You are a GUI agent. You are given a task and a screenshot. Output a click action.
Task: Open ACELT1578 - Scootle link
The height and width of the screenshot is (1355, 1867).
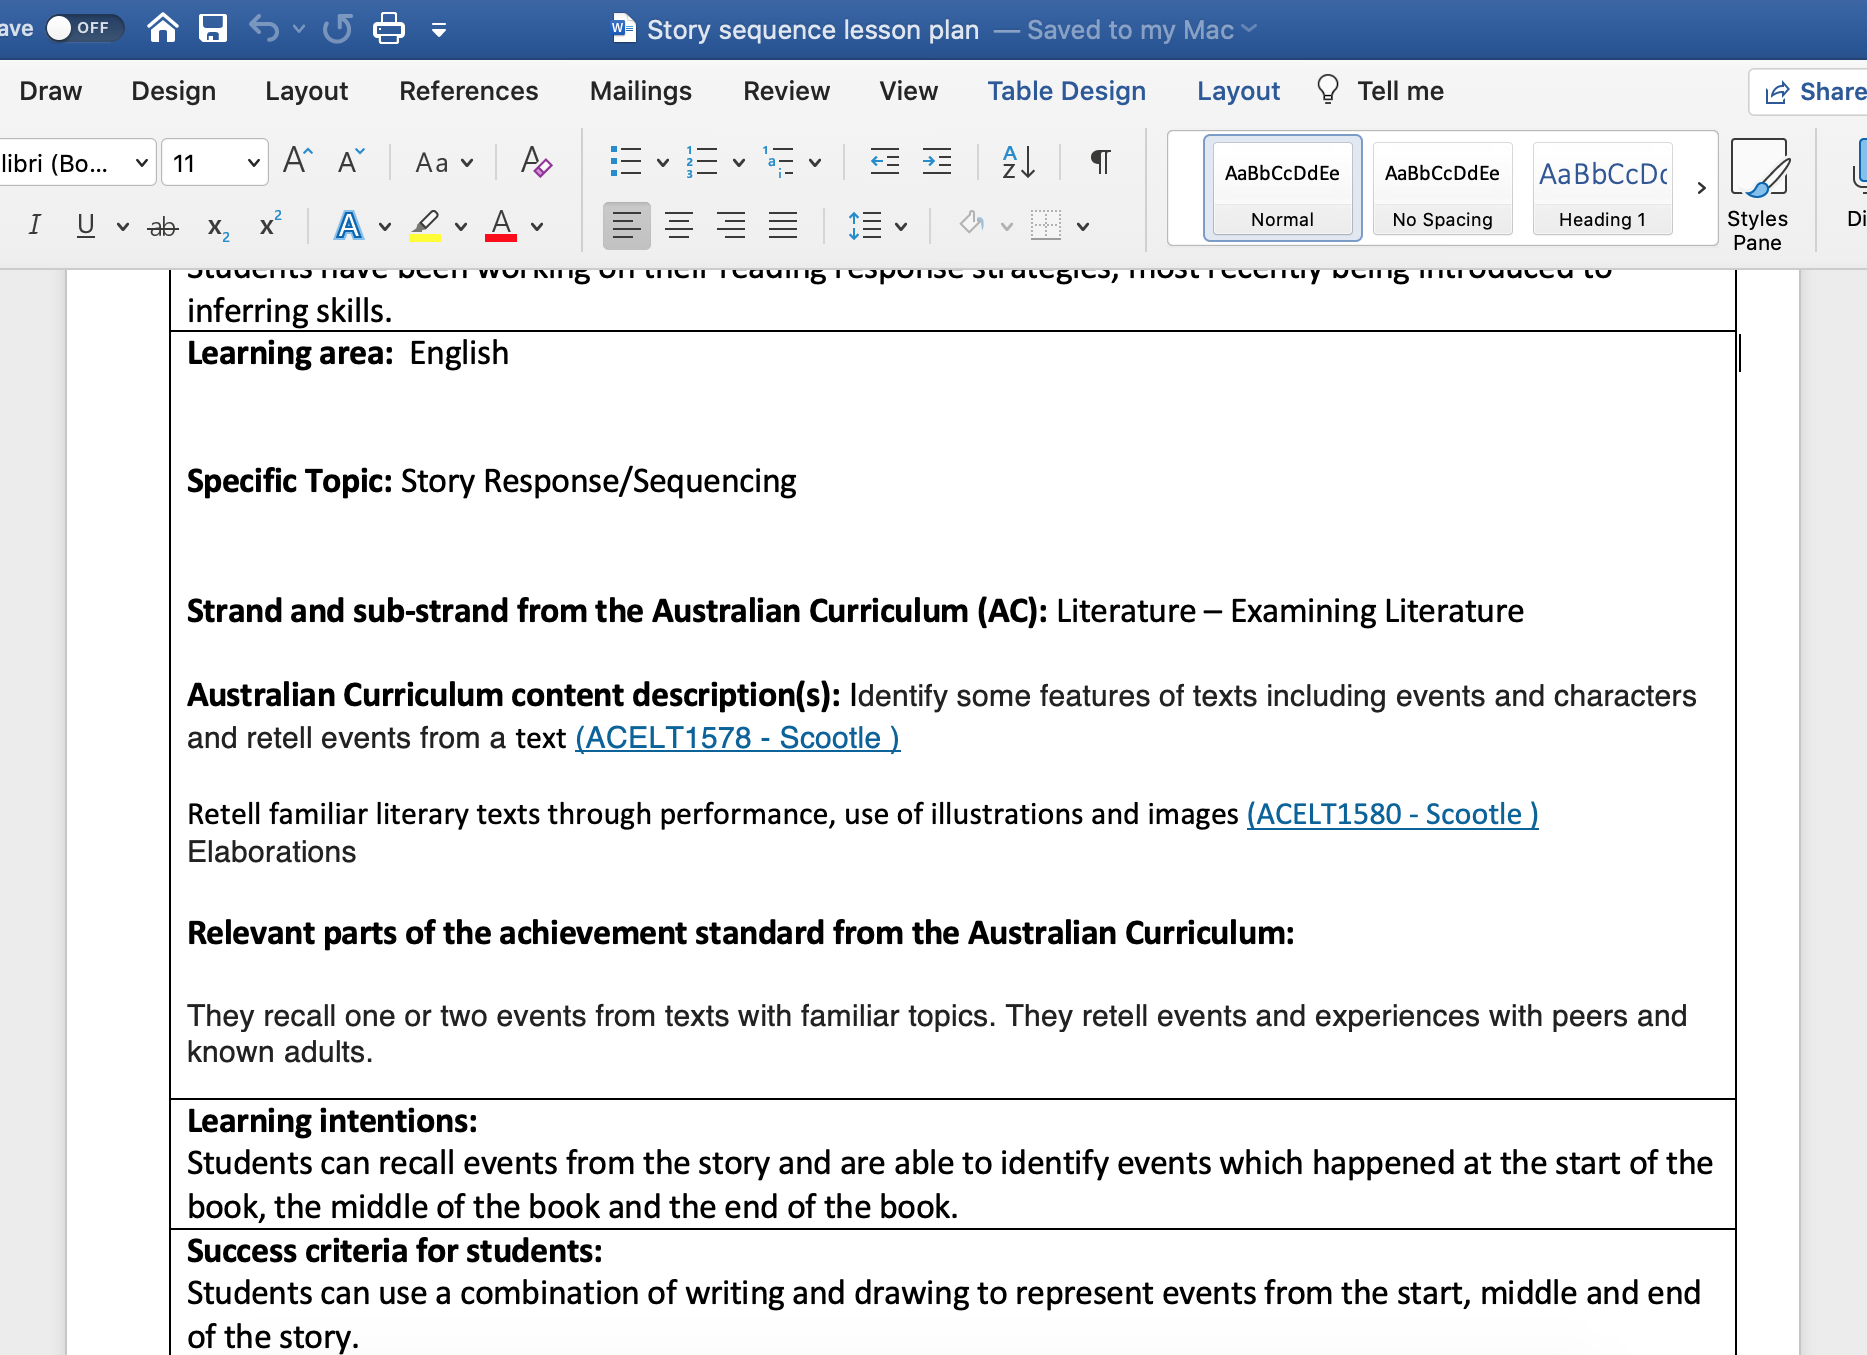point(738,738)
